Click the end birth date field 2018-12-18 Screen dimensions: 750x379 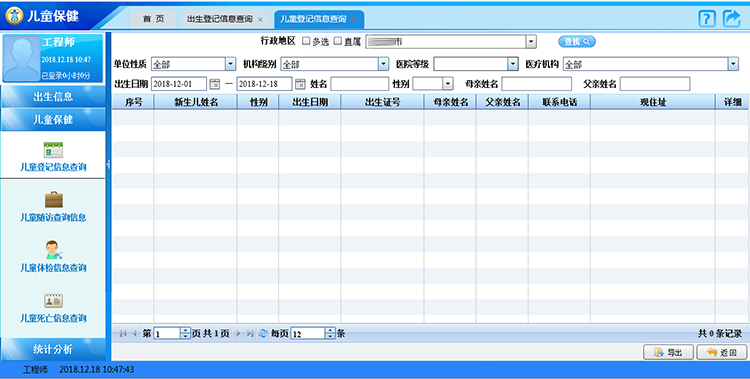coord(264,84)
